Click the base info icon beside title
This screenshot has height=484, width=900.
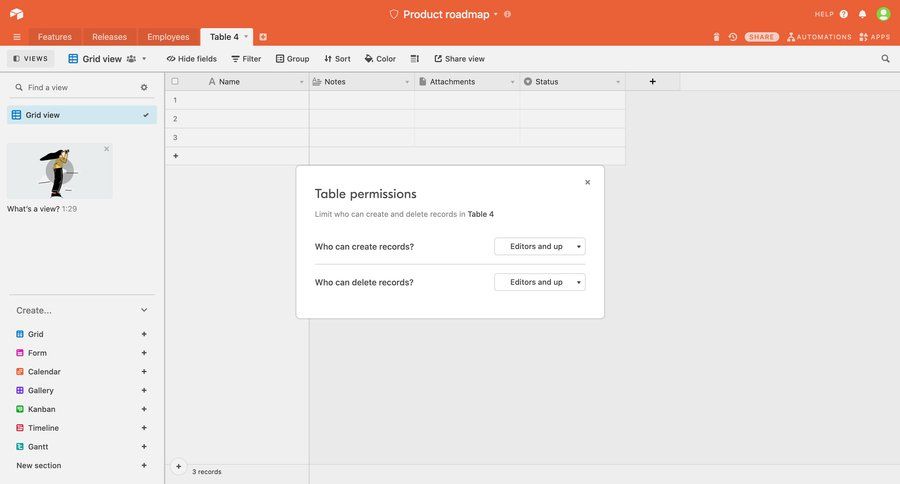point(507,14)
